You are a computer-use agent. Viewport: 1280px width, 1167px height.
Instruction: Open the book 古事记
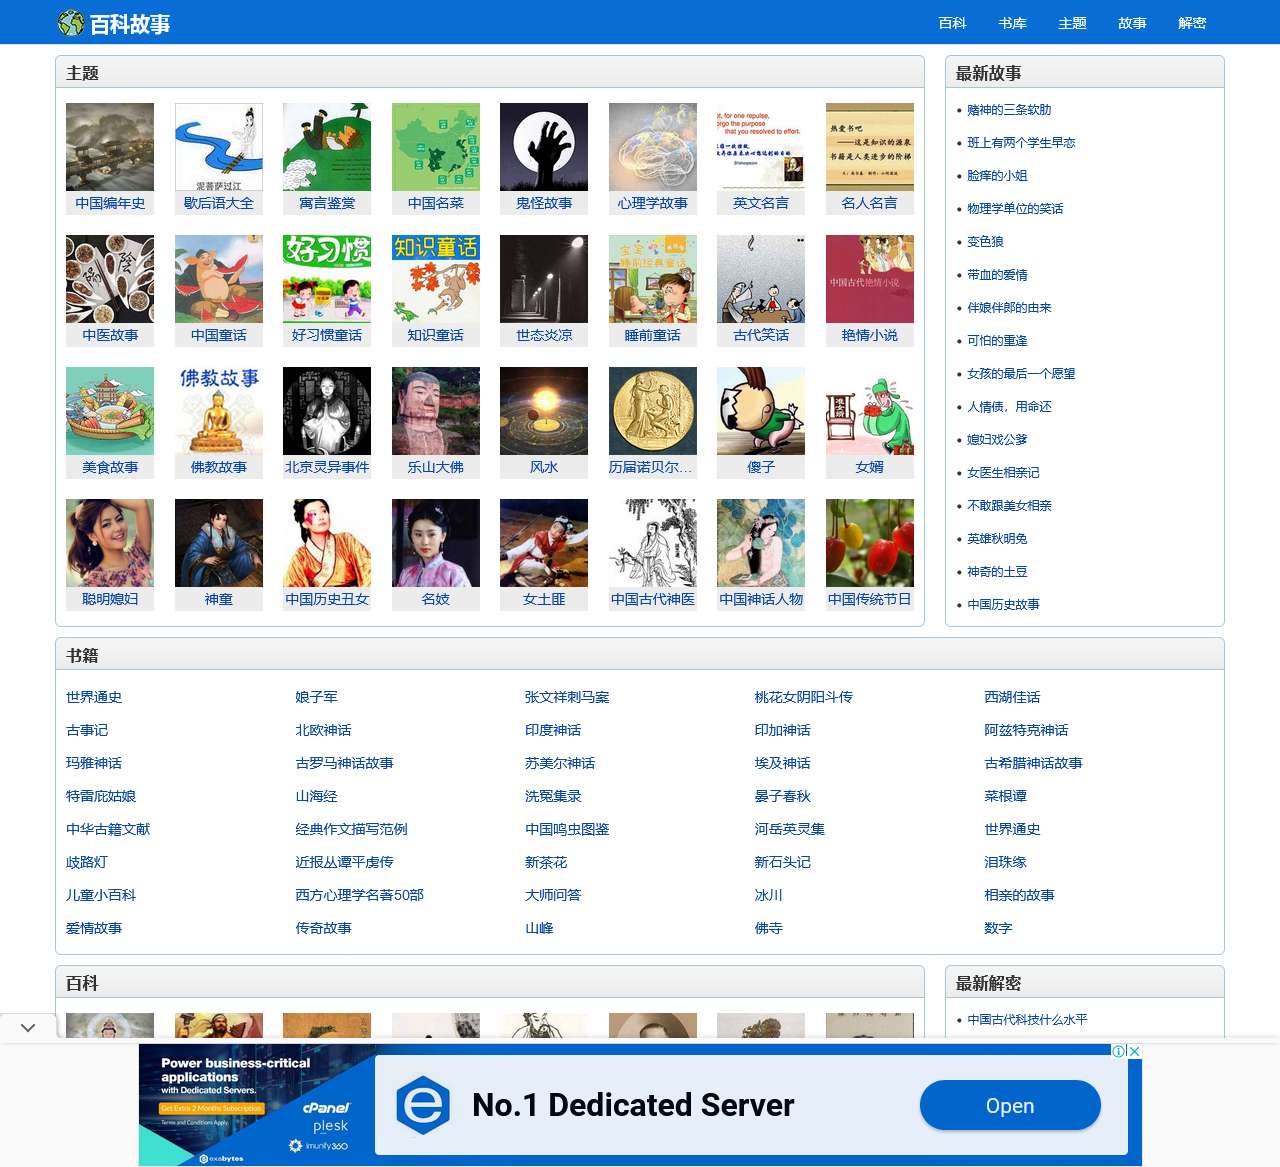point(87,730)
